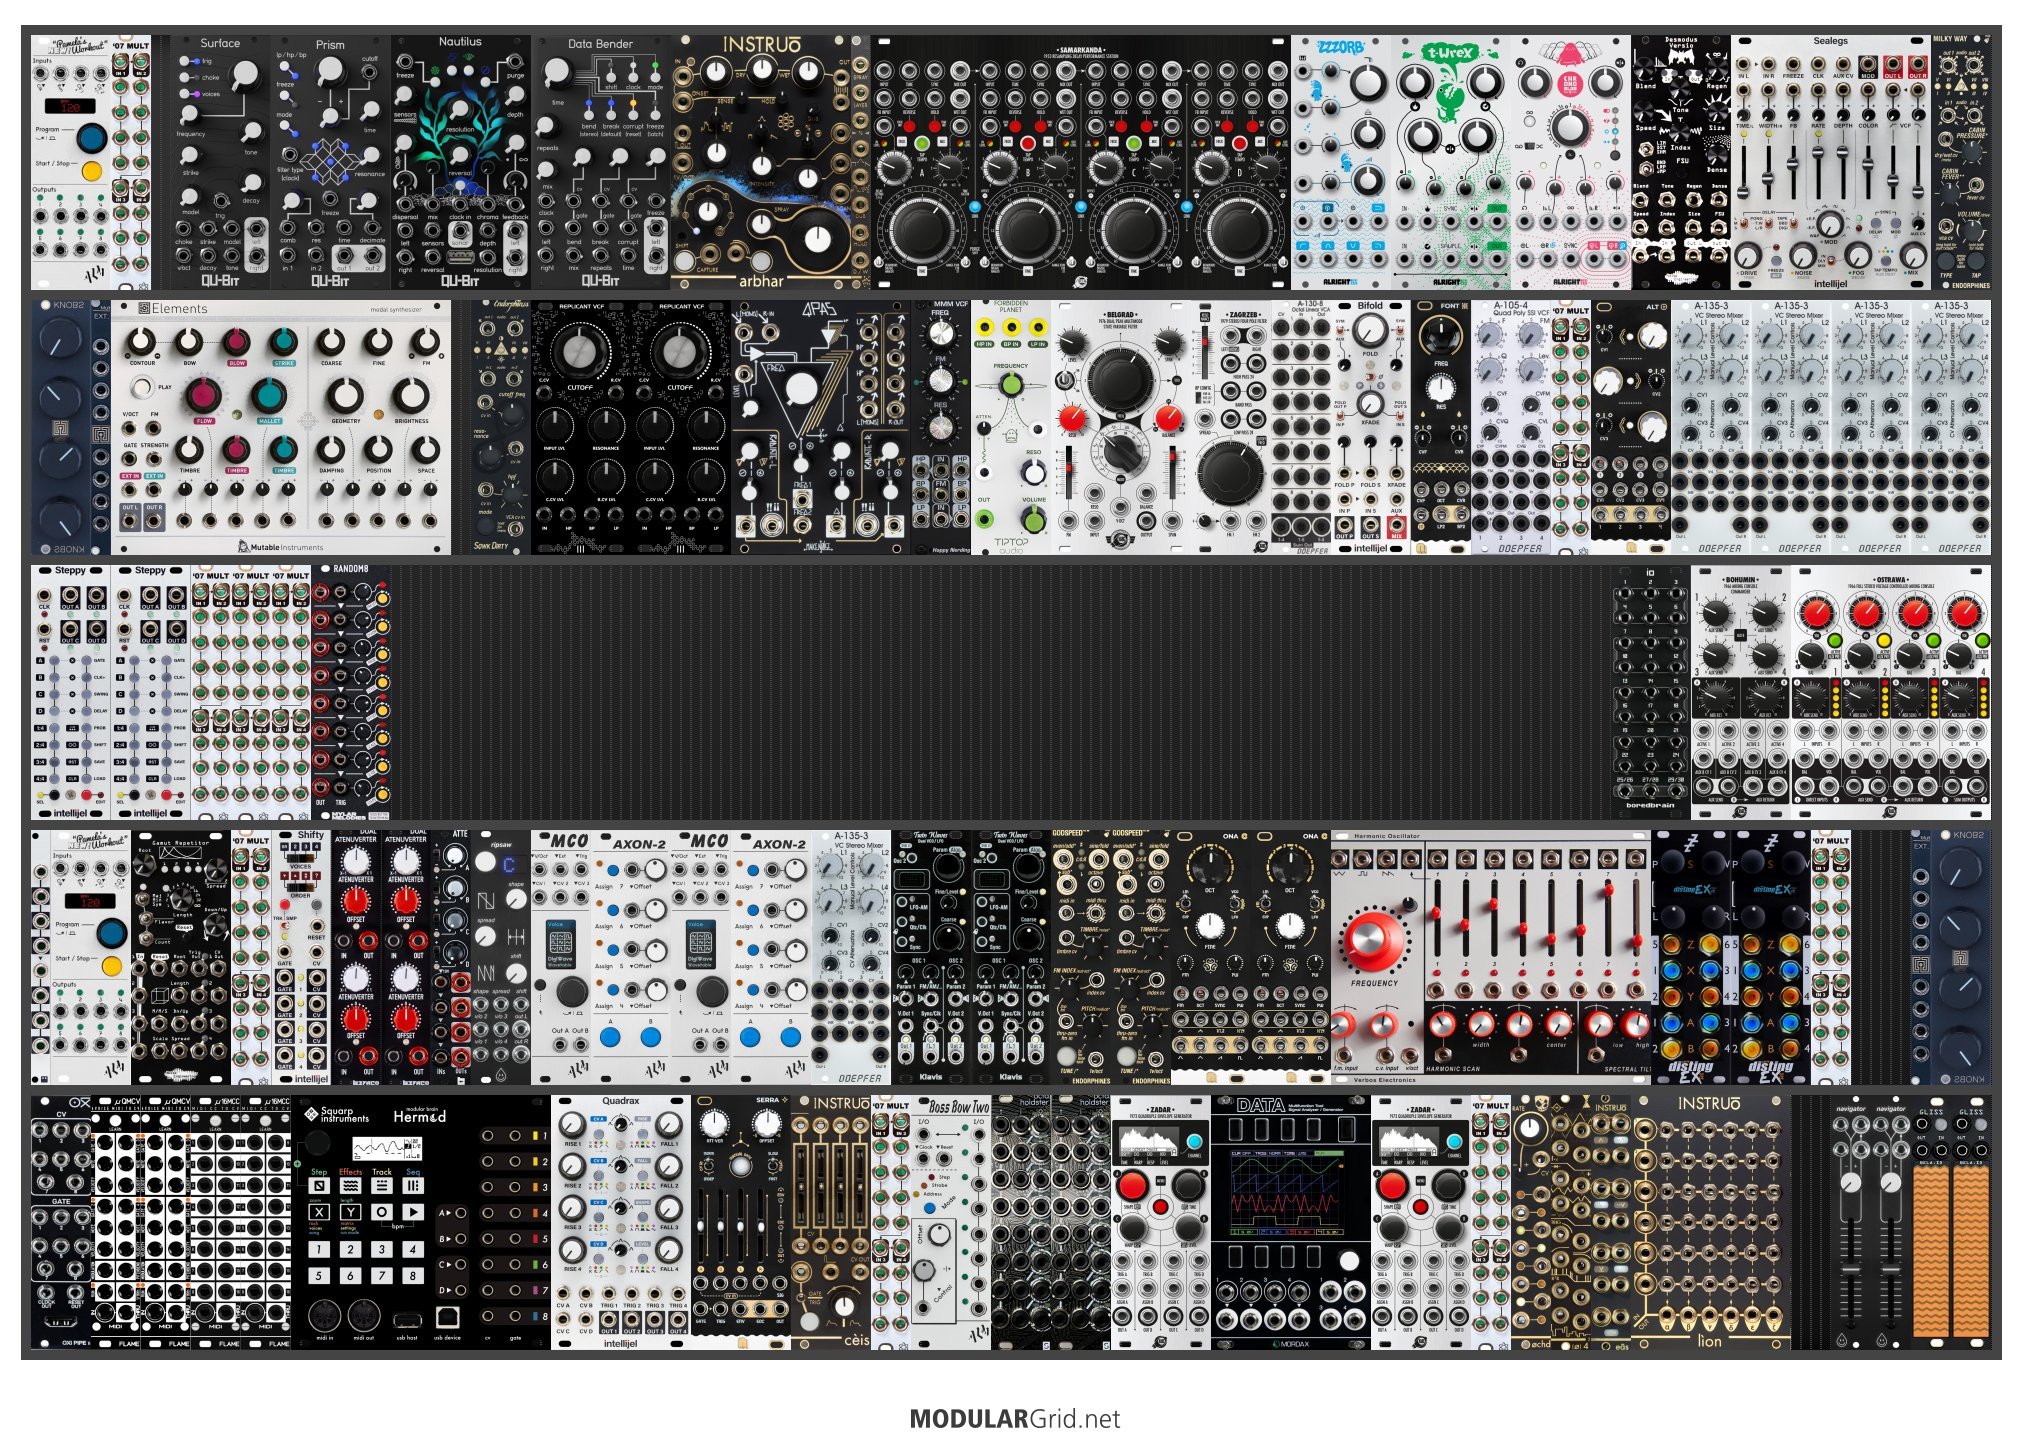Select Hermod numbered pad 1

(x=319, y=1249)
